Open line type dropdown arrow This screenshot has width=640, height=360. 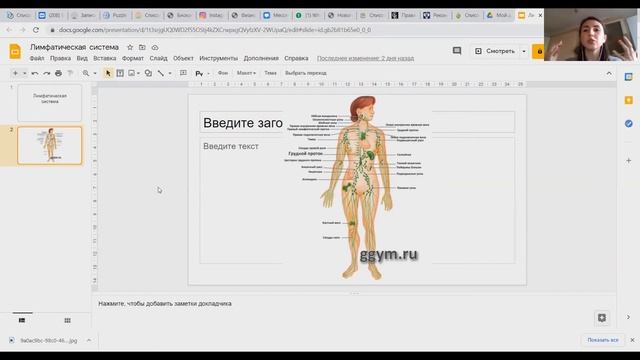(170, 73)
